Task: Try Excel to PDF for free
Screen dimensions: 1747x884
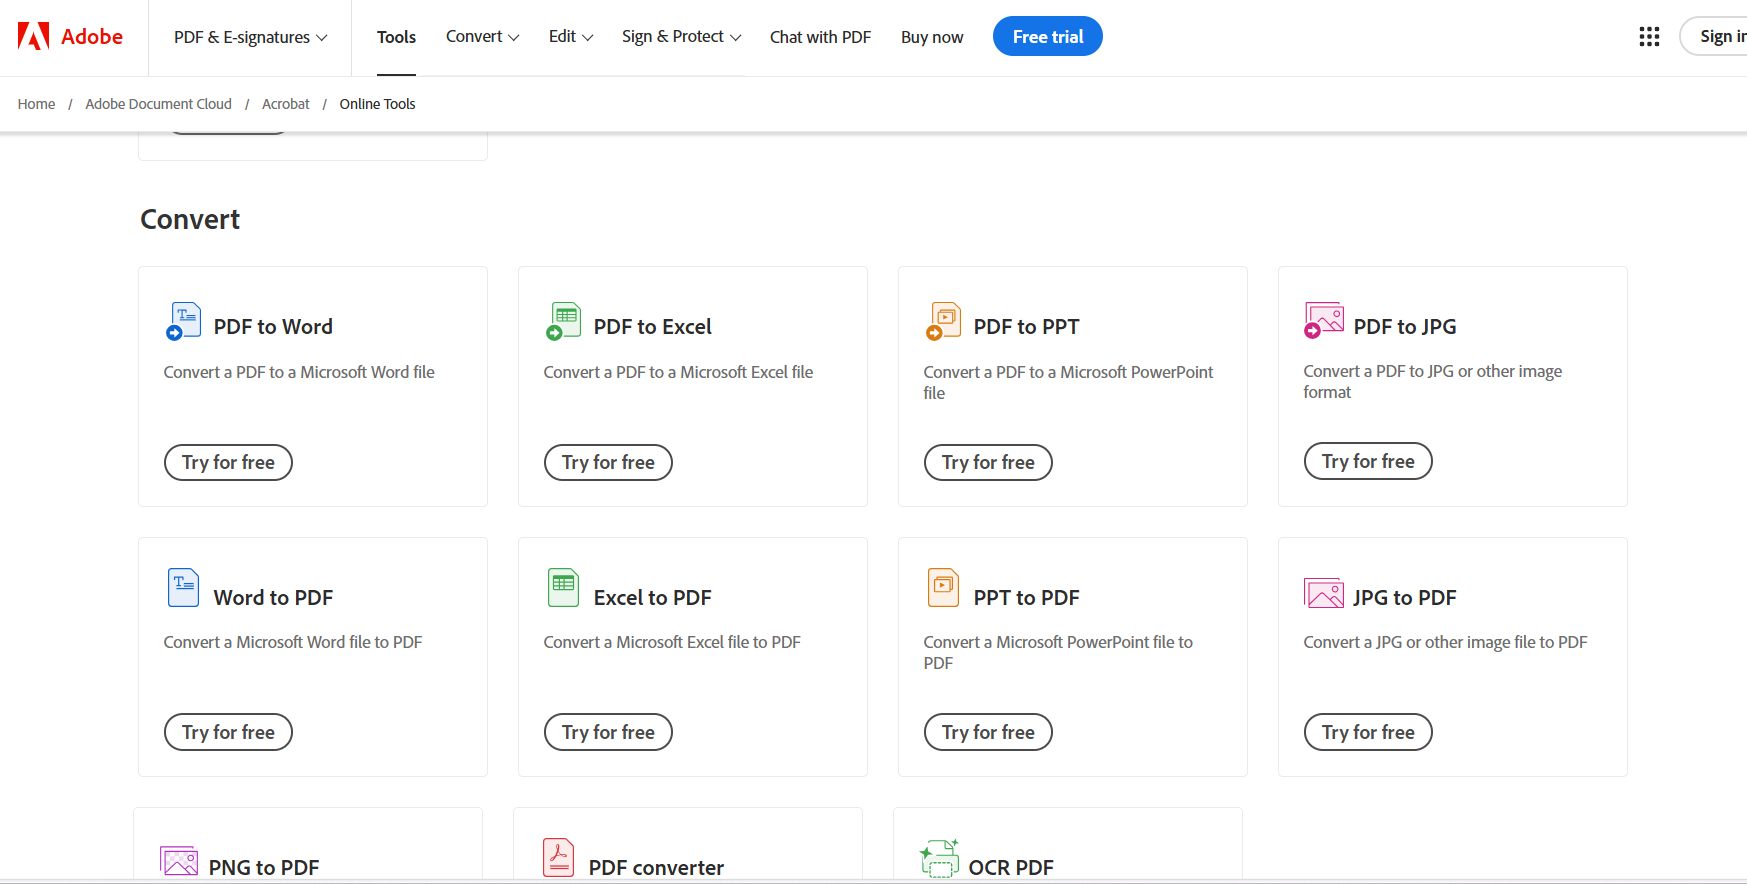Action: (x=608, y=732)
